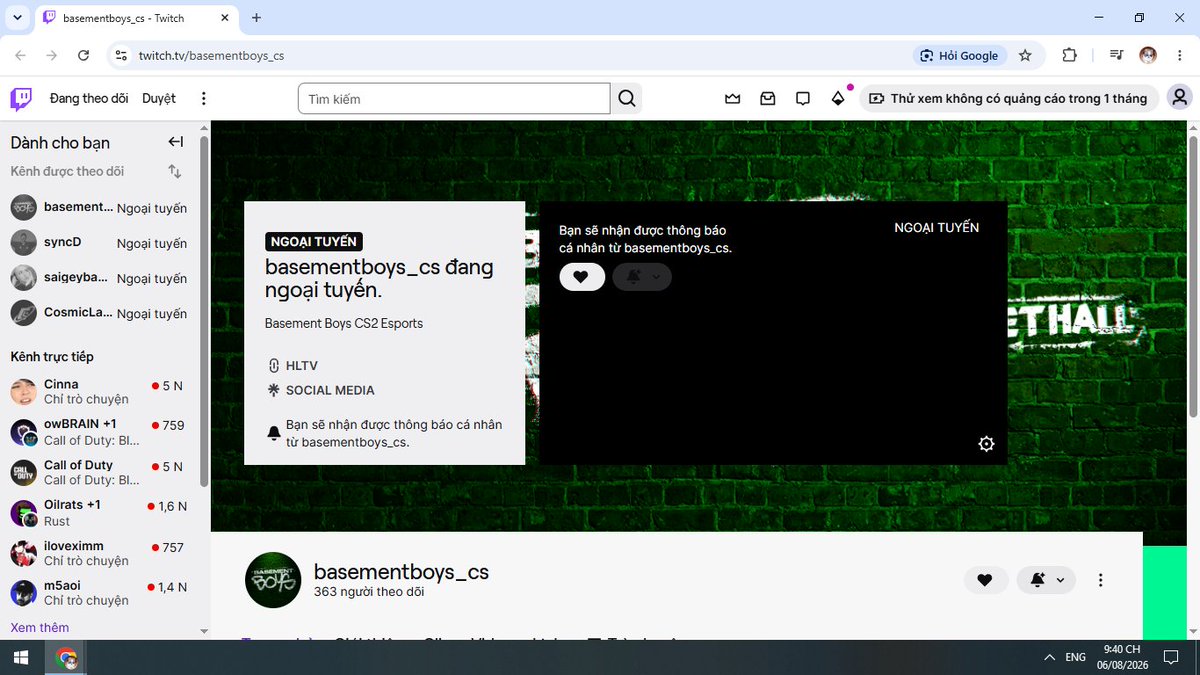Screen dimensions: 1200x675
Task: Click the white heart button in player overlay
Action: coord(582,277)
